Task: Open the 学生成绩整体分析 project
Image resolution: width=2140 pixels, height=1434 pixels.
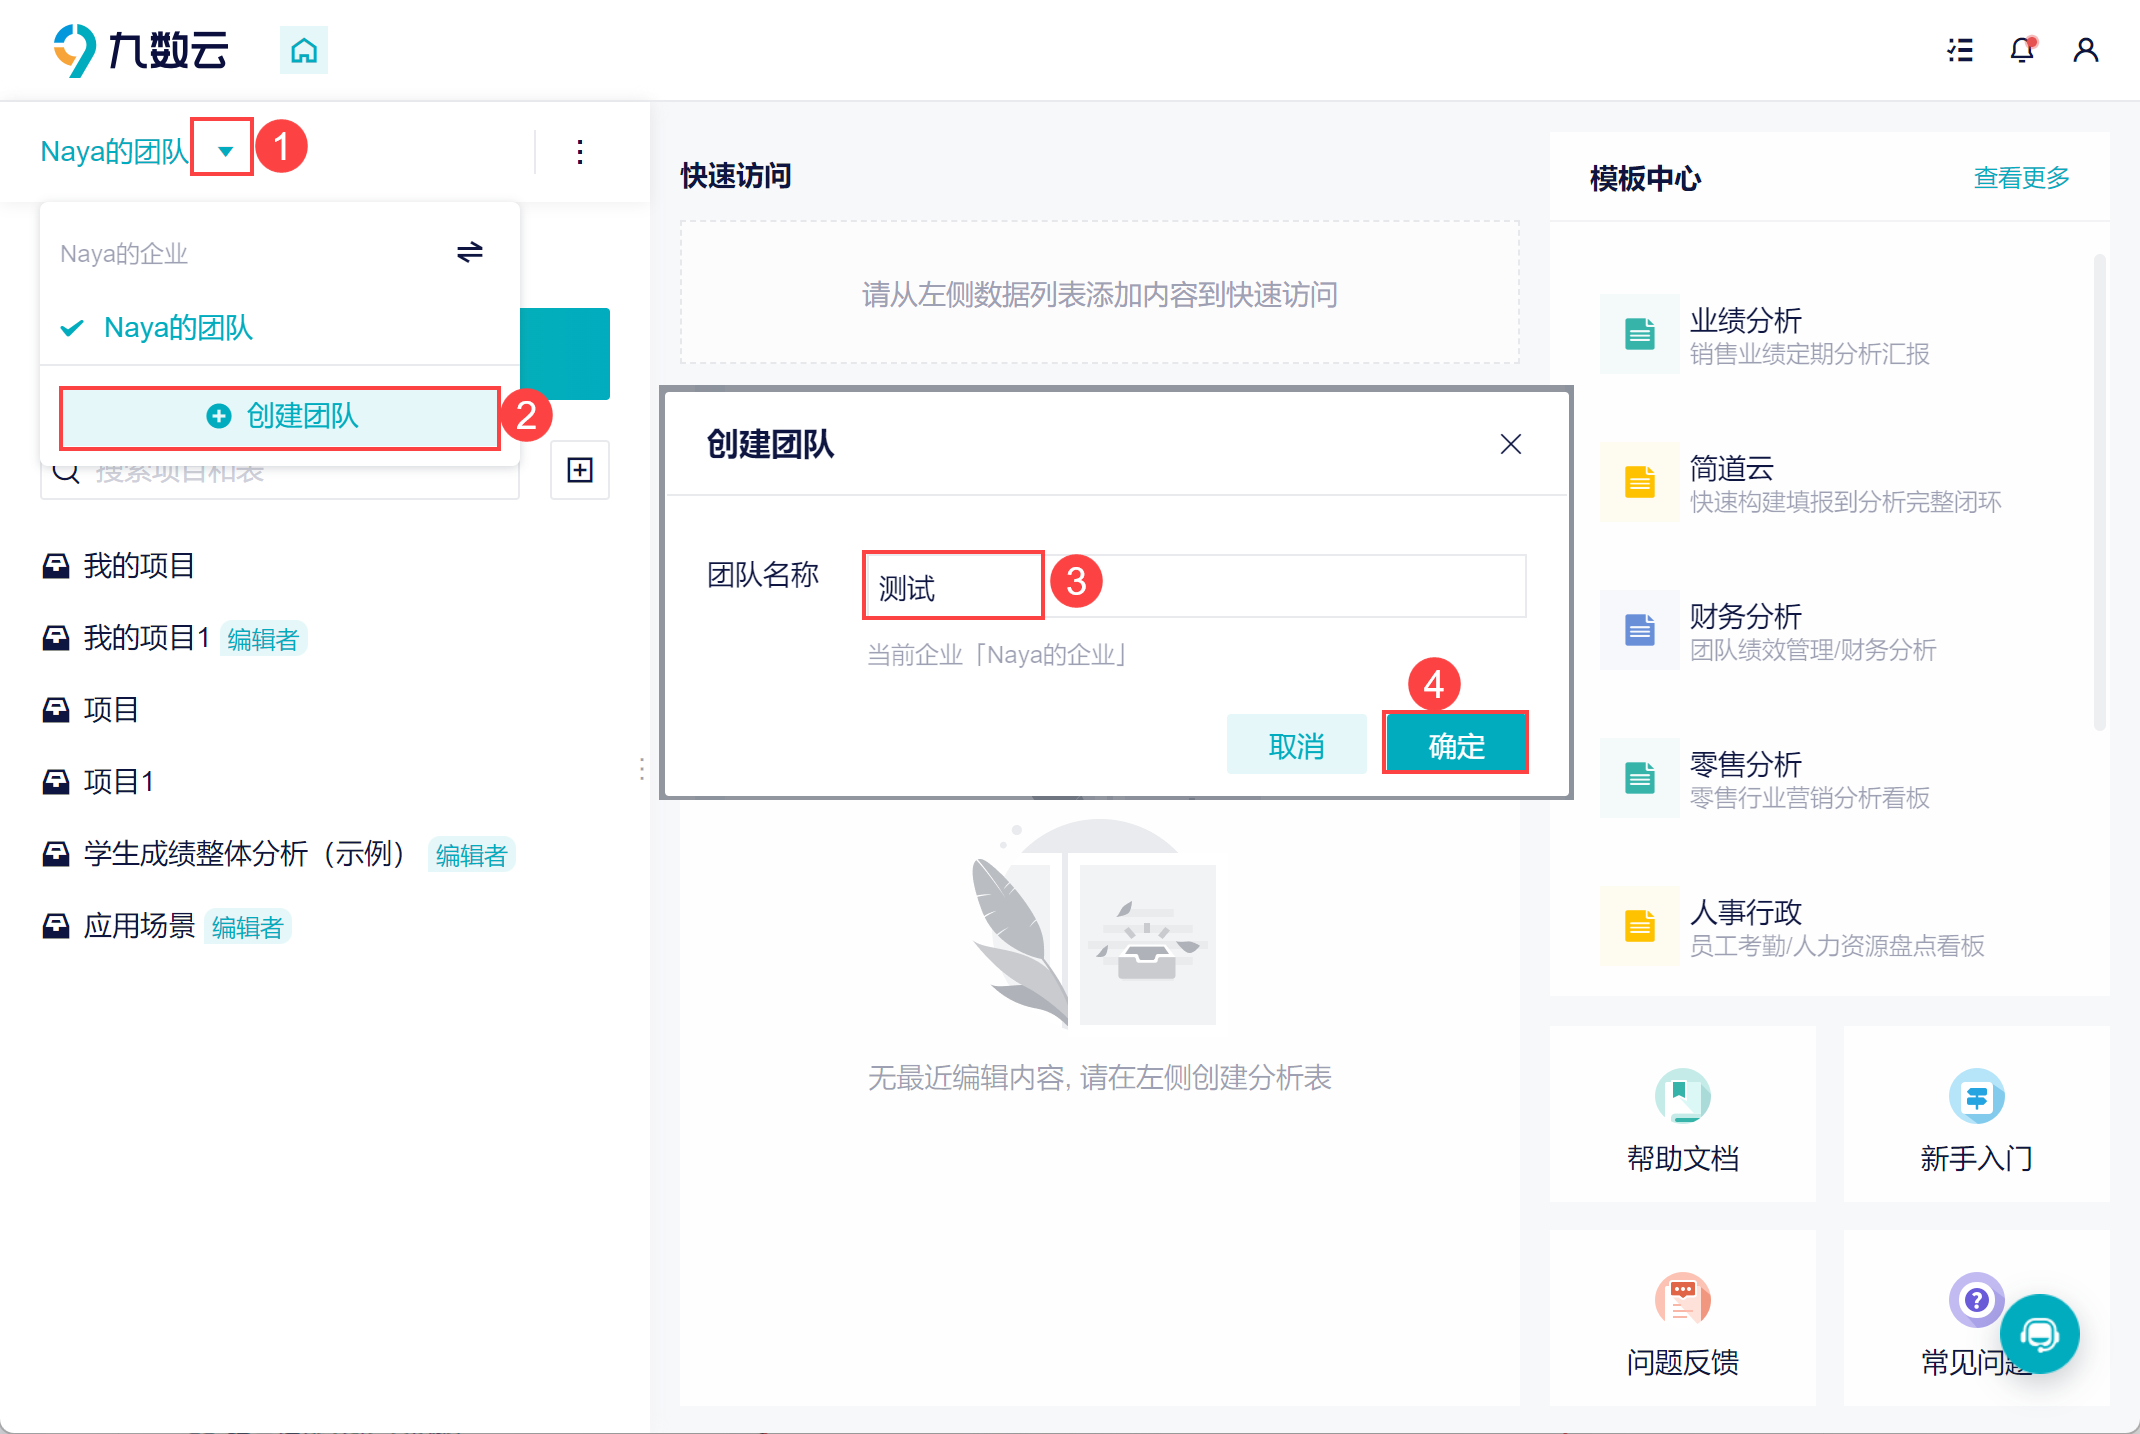Action: [x=243, y=854]
